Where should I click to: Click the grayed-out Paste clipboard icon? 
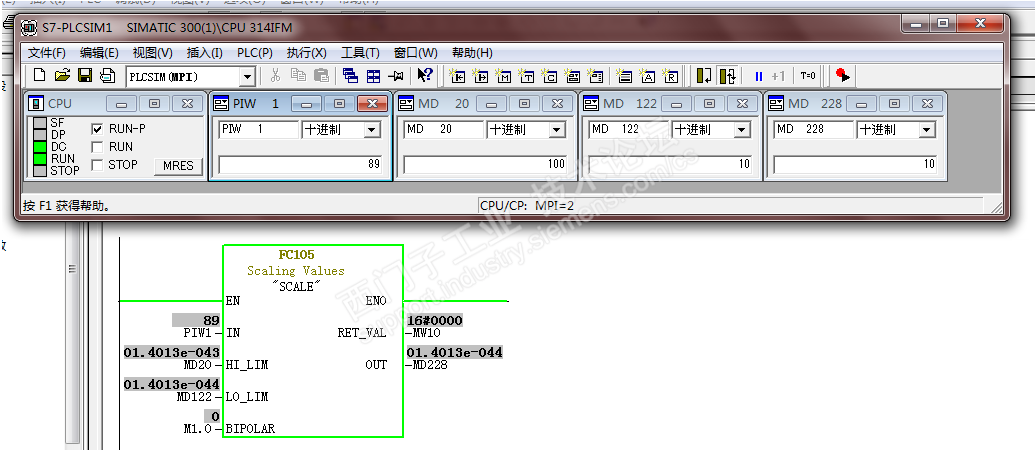click(x=321, y=76)
